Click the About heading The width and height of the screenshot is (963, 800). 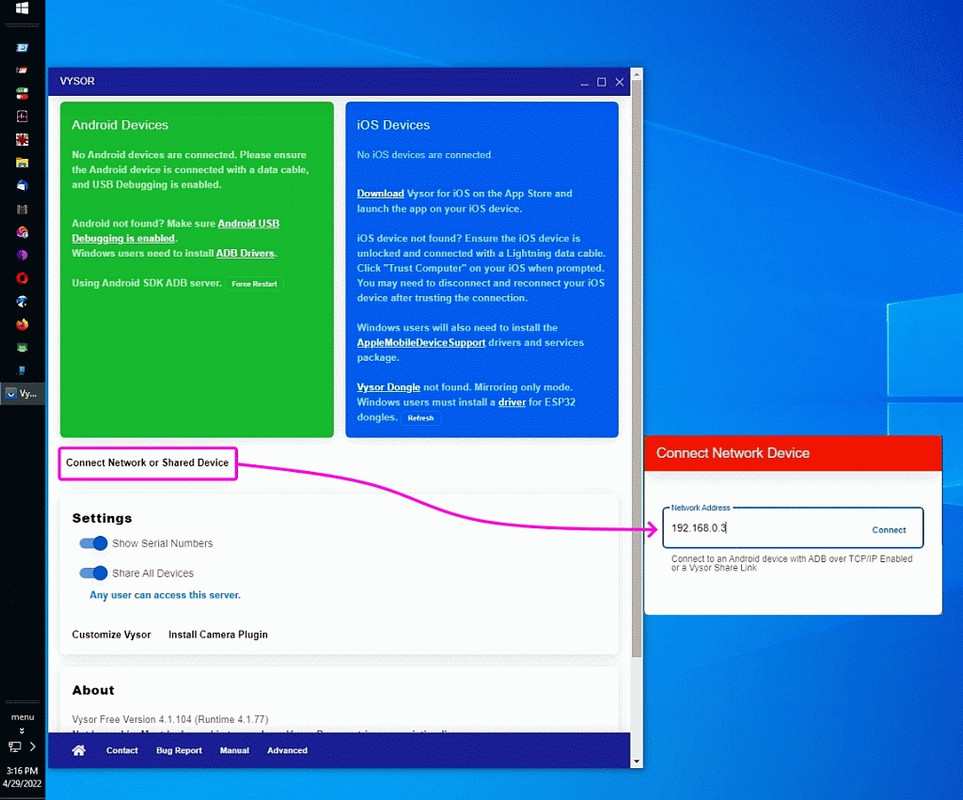(x=93, y=690)
